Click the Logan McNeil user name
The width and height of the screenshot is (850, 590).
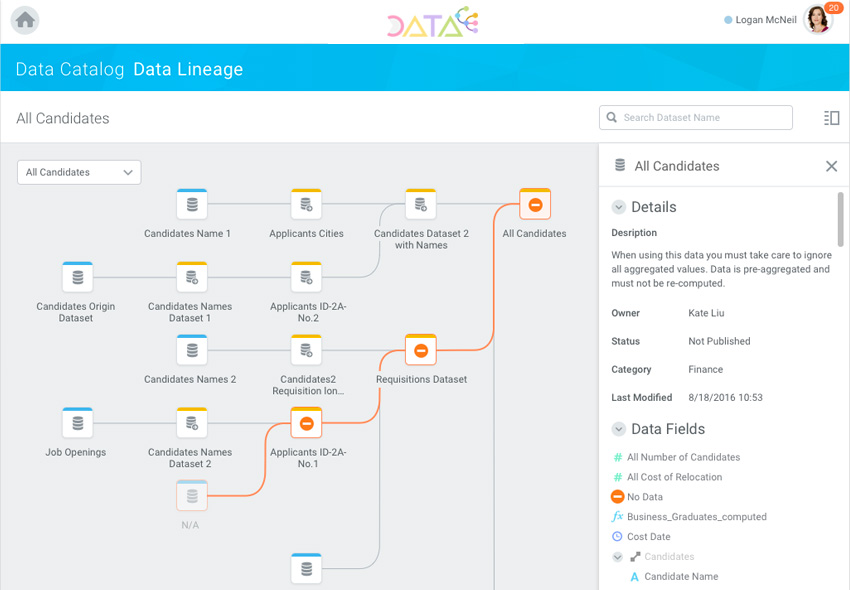(x=765, y=20)
